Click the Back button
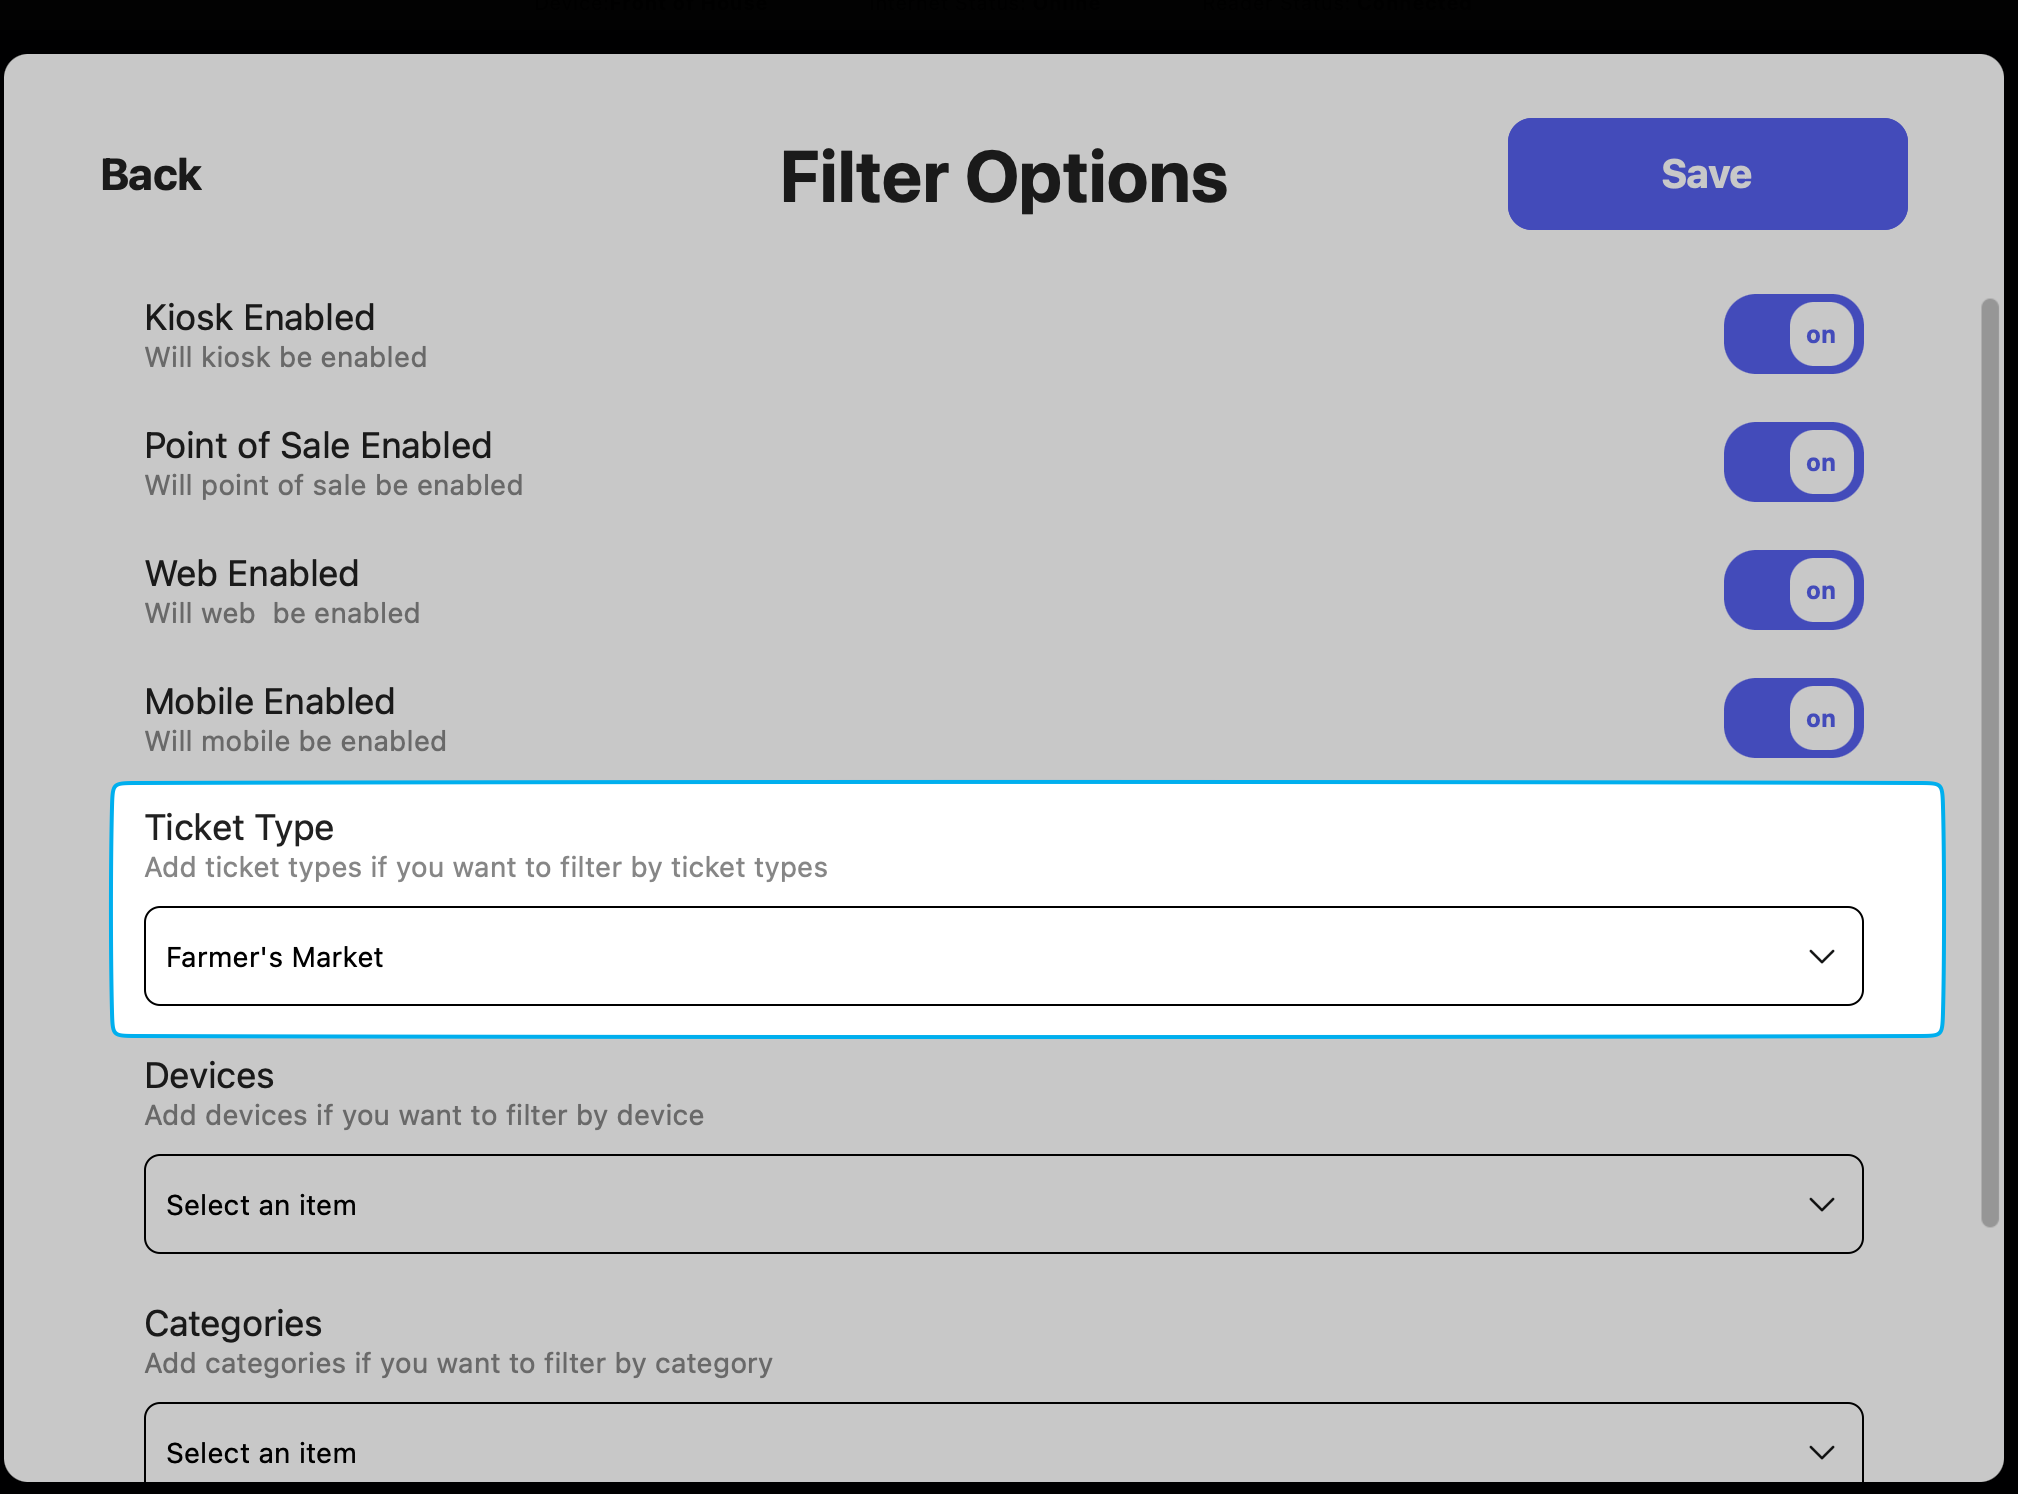 tap(151, 175)
